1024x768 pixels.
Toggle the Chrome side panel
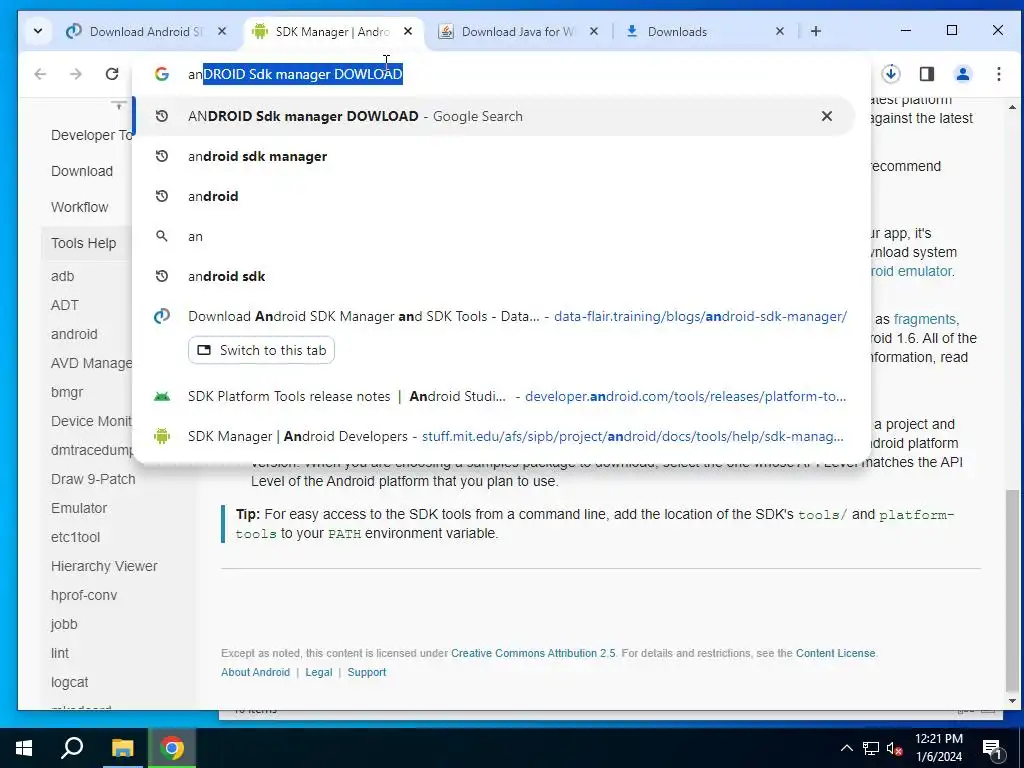coord(927,74)
